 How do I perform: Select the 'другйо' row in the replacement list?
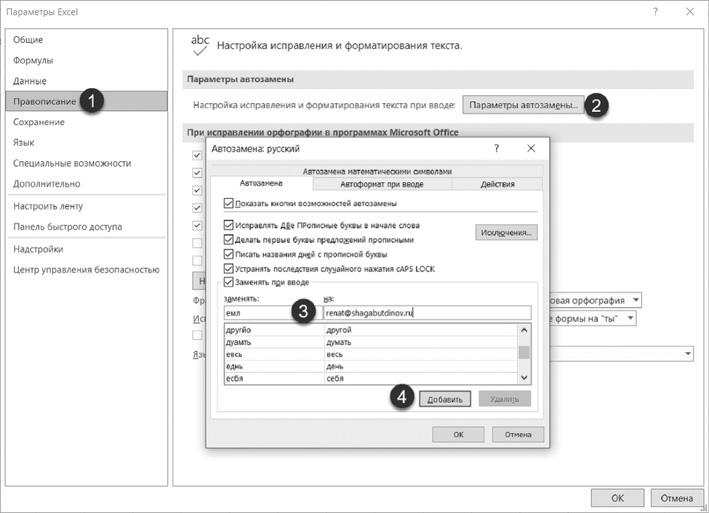click(x=272, y=329)
